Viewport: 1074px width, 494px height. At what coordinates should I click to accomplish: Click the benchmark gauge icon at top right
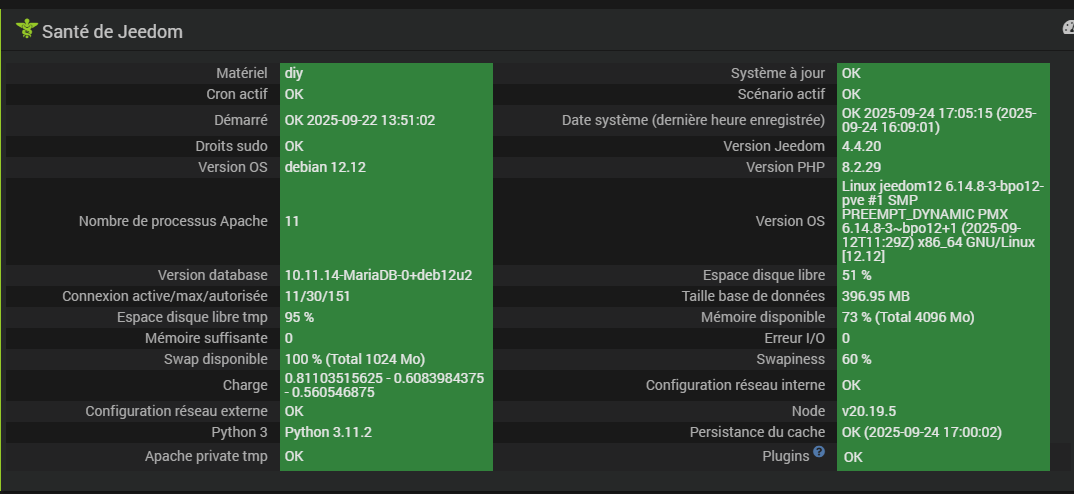click(1068, 28)
